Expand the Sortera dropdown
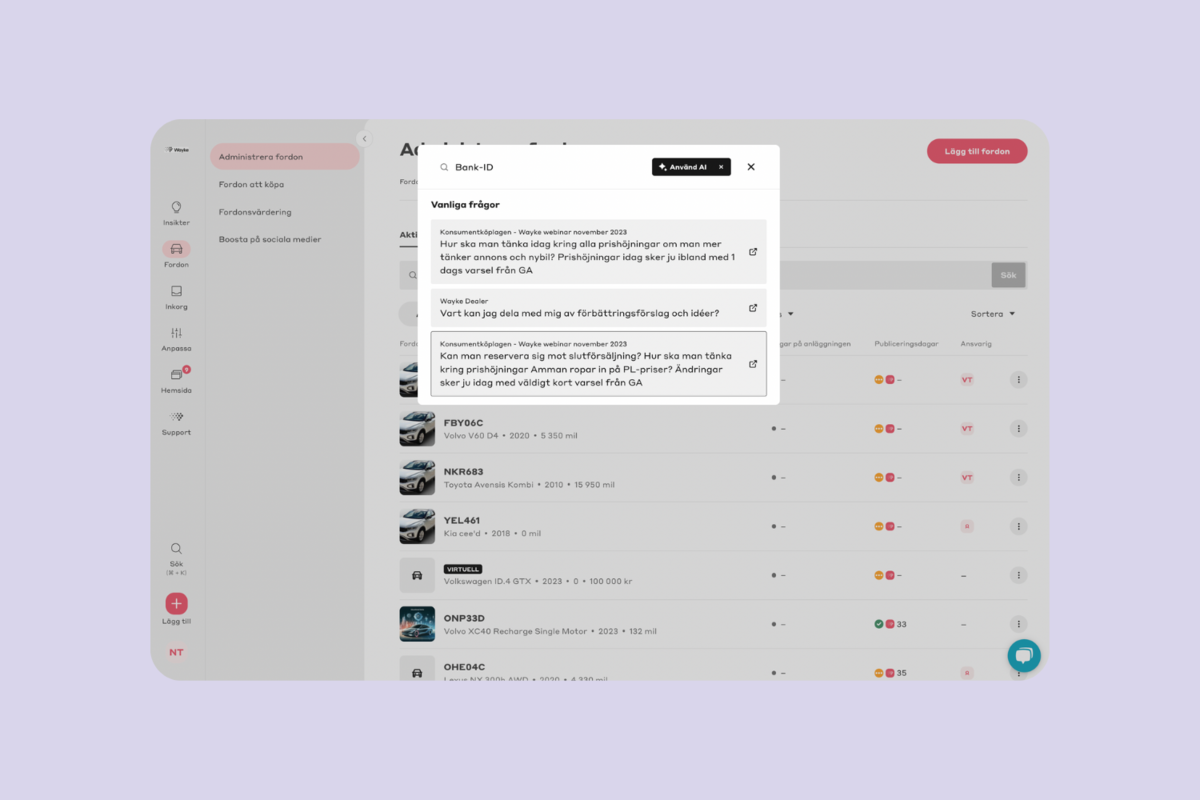The image size is (1200, 800). point(993,314)
